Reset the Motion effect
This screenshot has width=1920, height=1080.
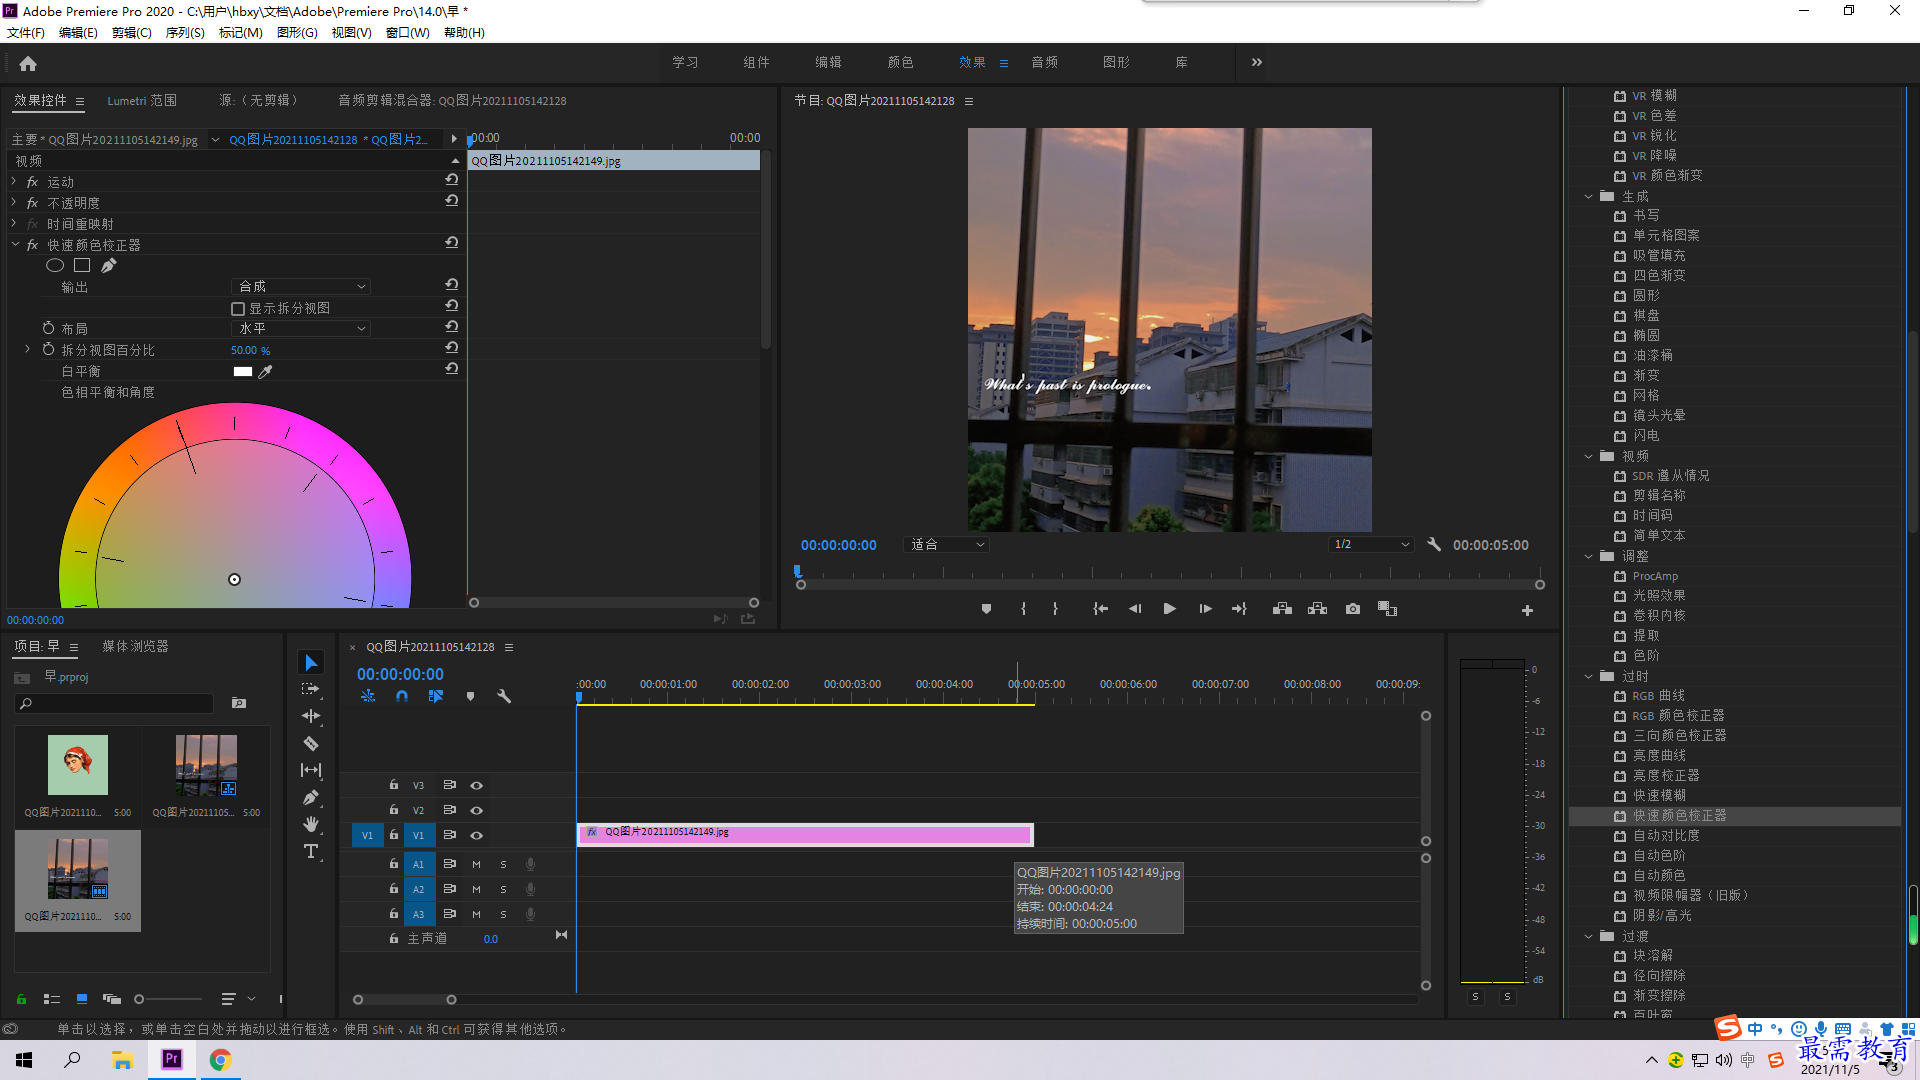(452, 180)
